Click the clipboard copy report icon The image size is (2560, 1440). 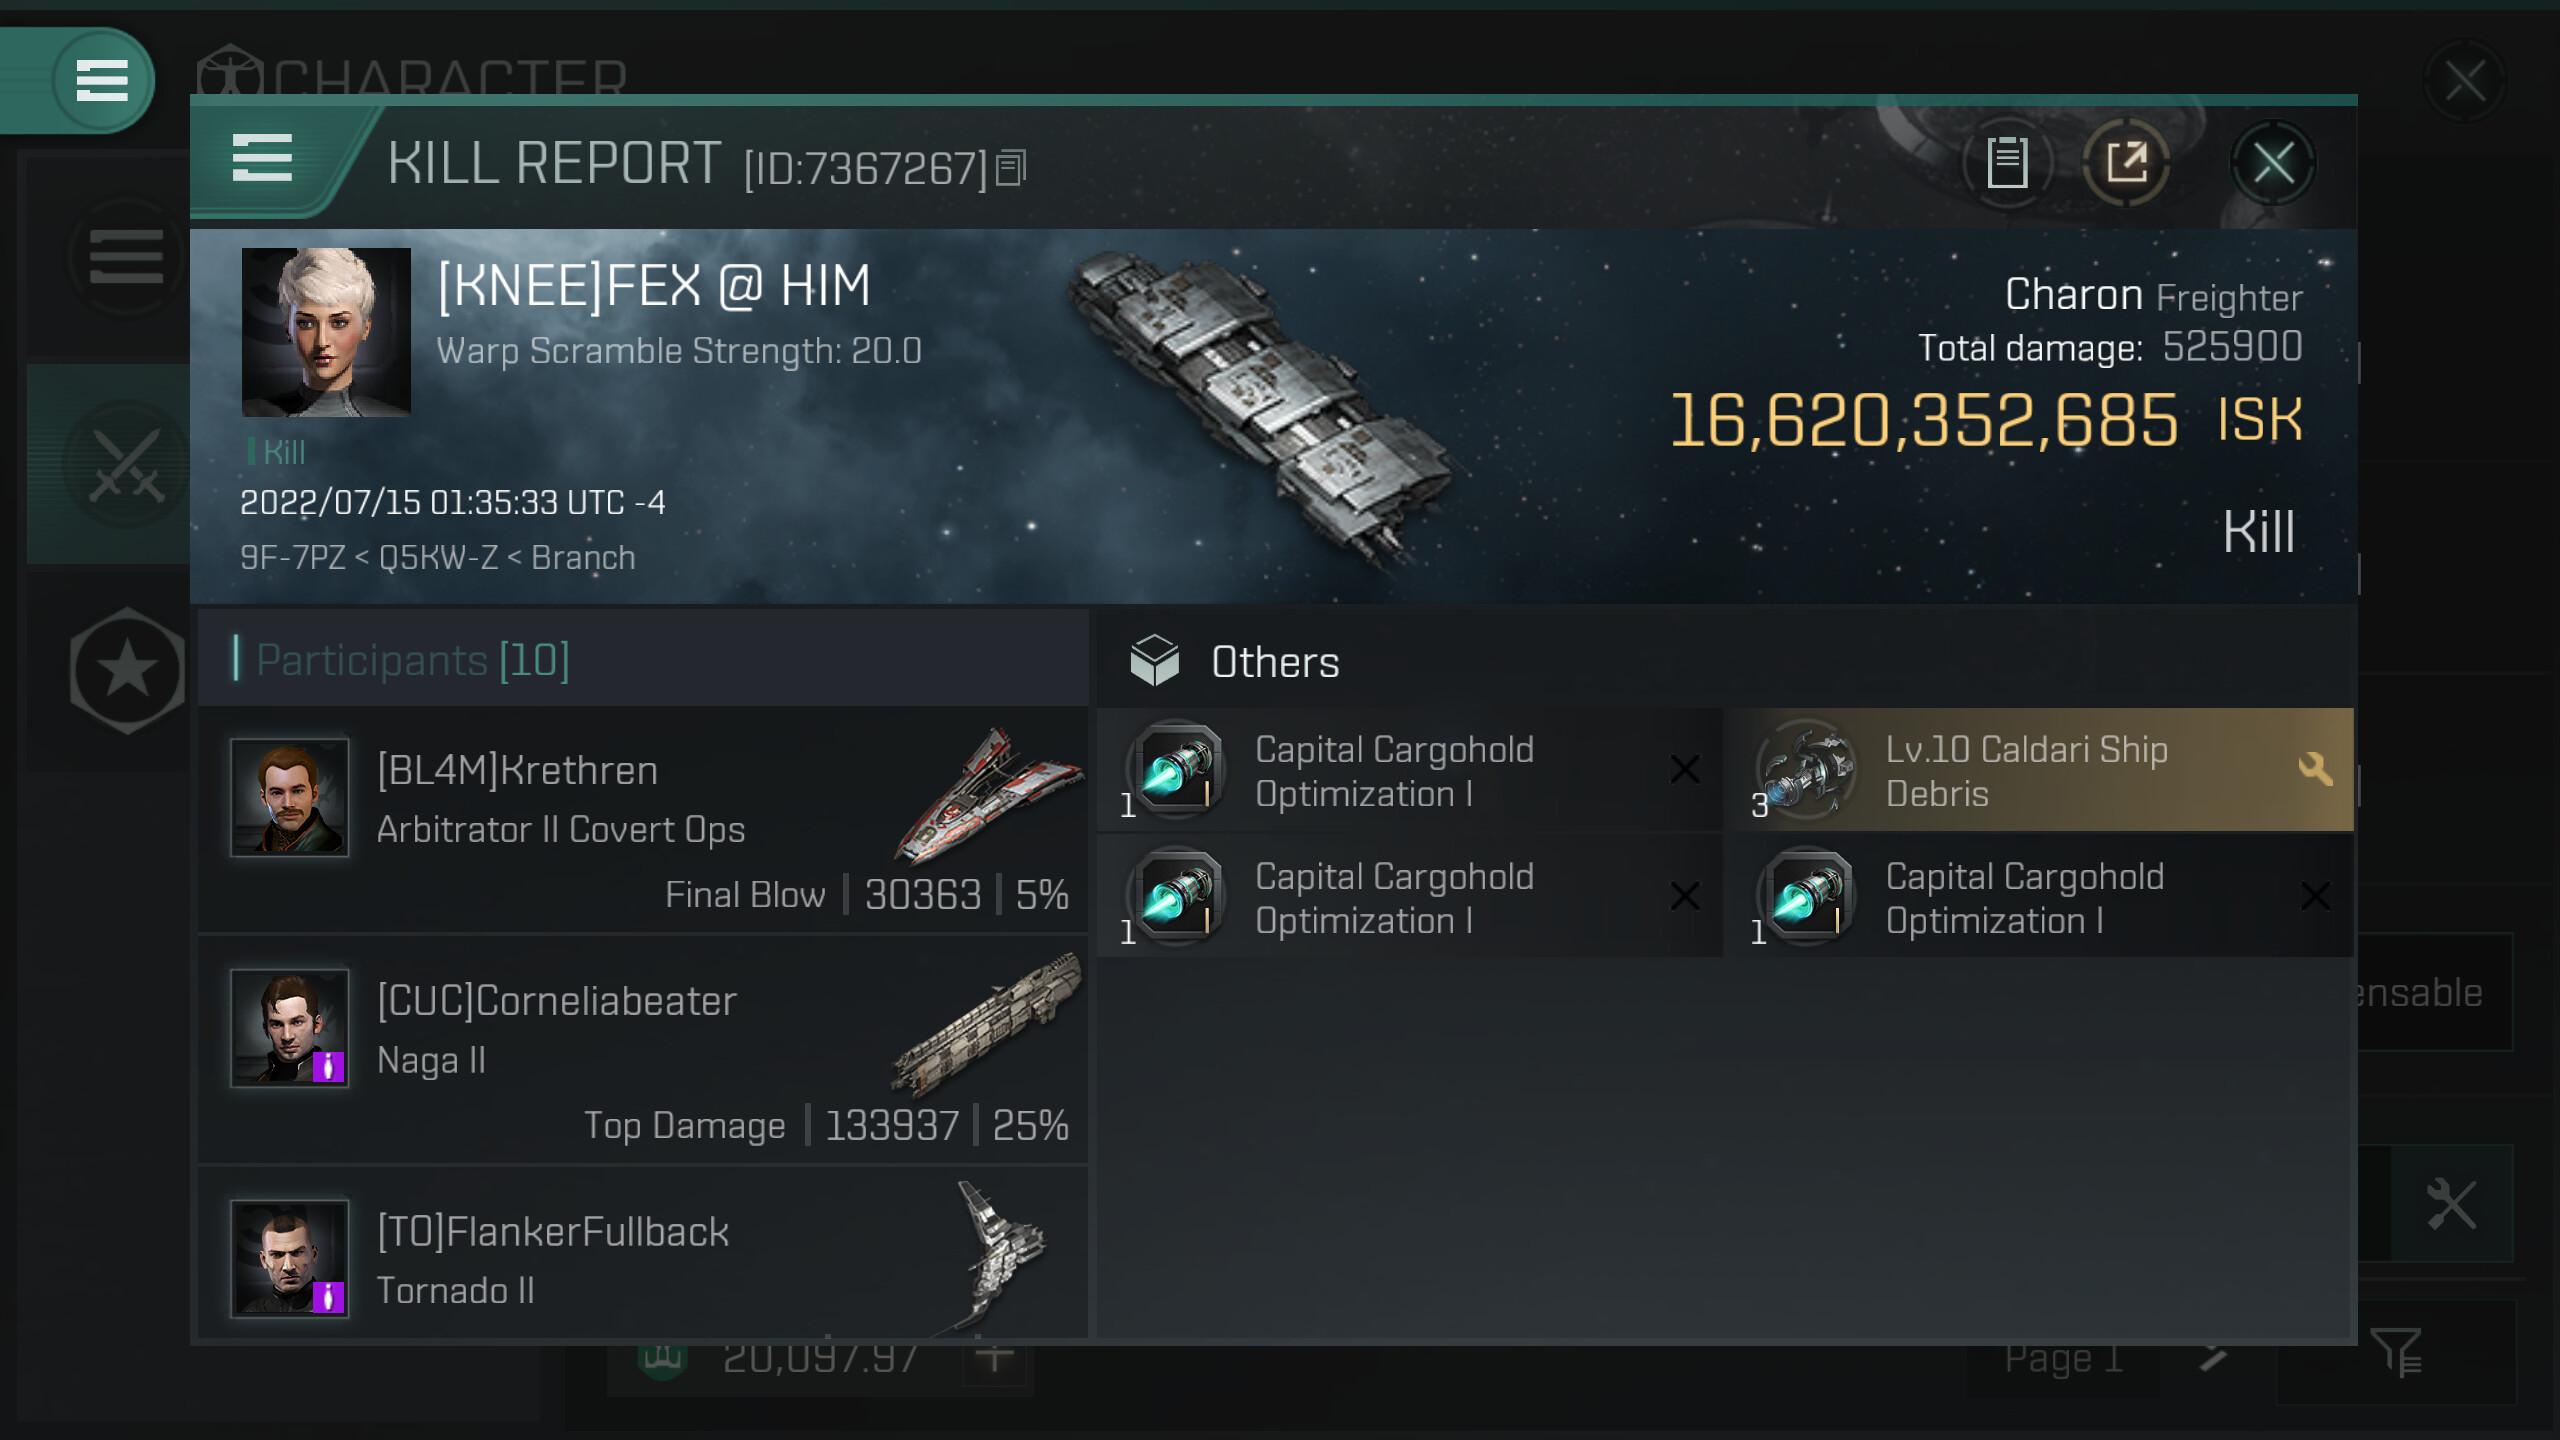point(2006,162)
